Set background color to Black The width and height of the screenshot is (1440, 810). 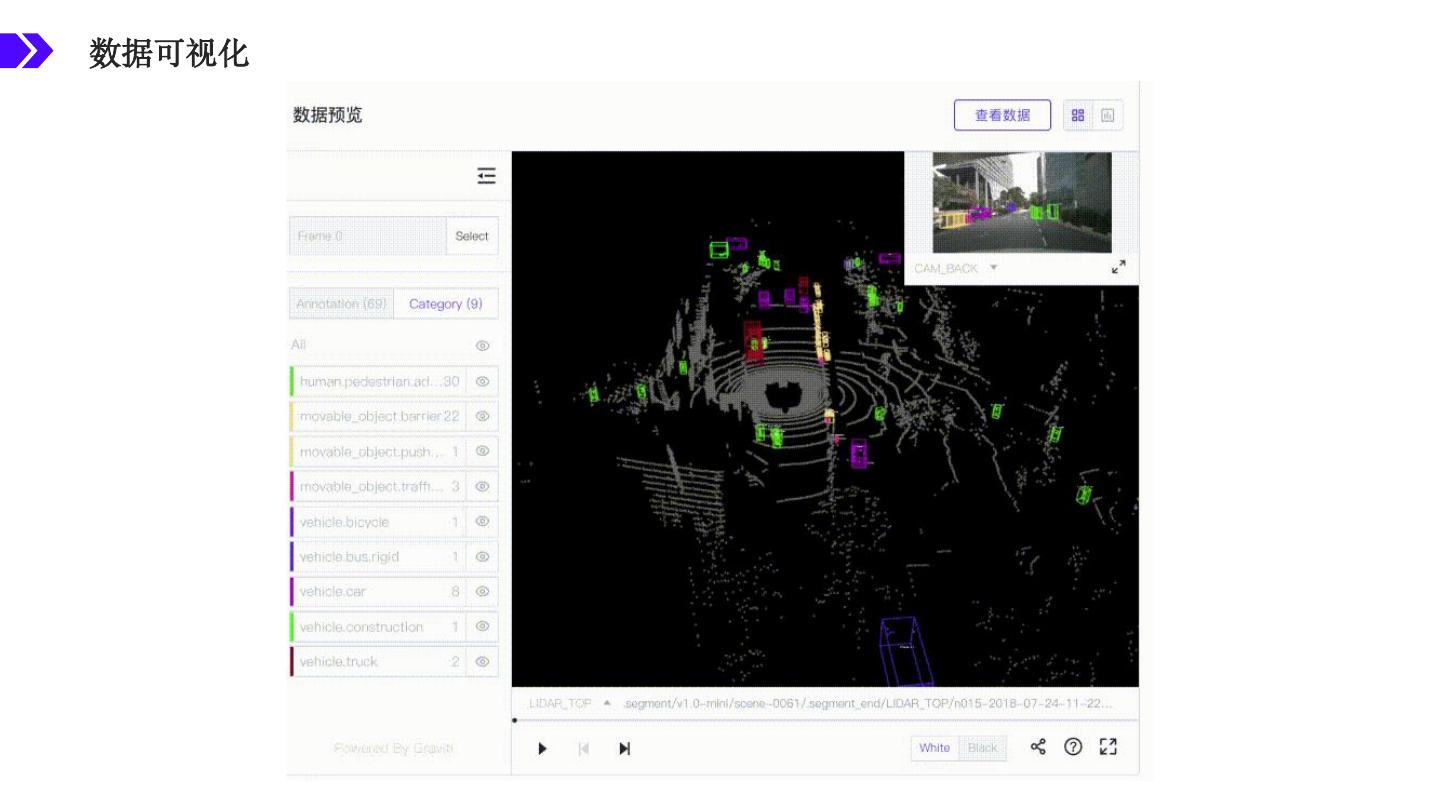[982, 748]
